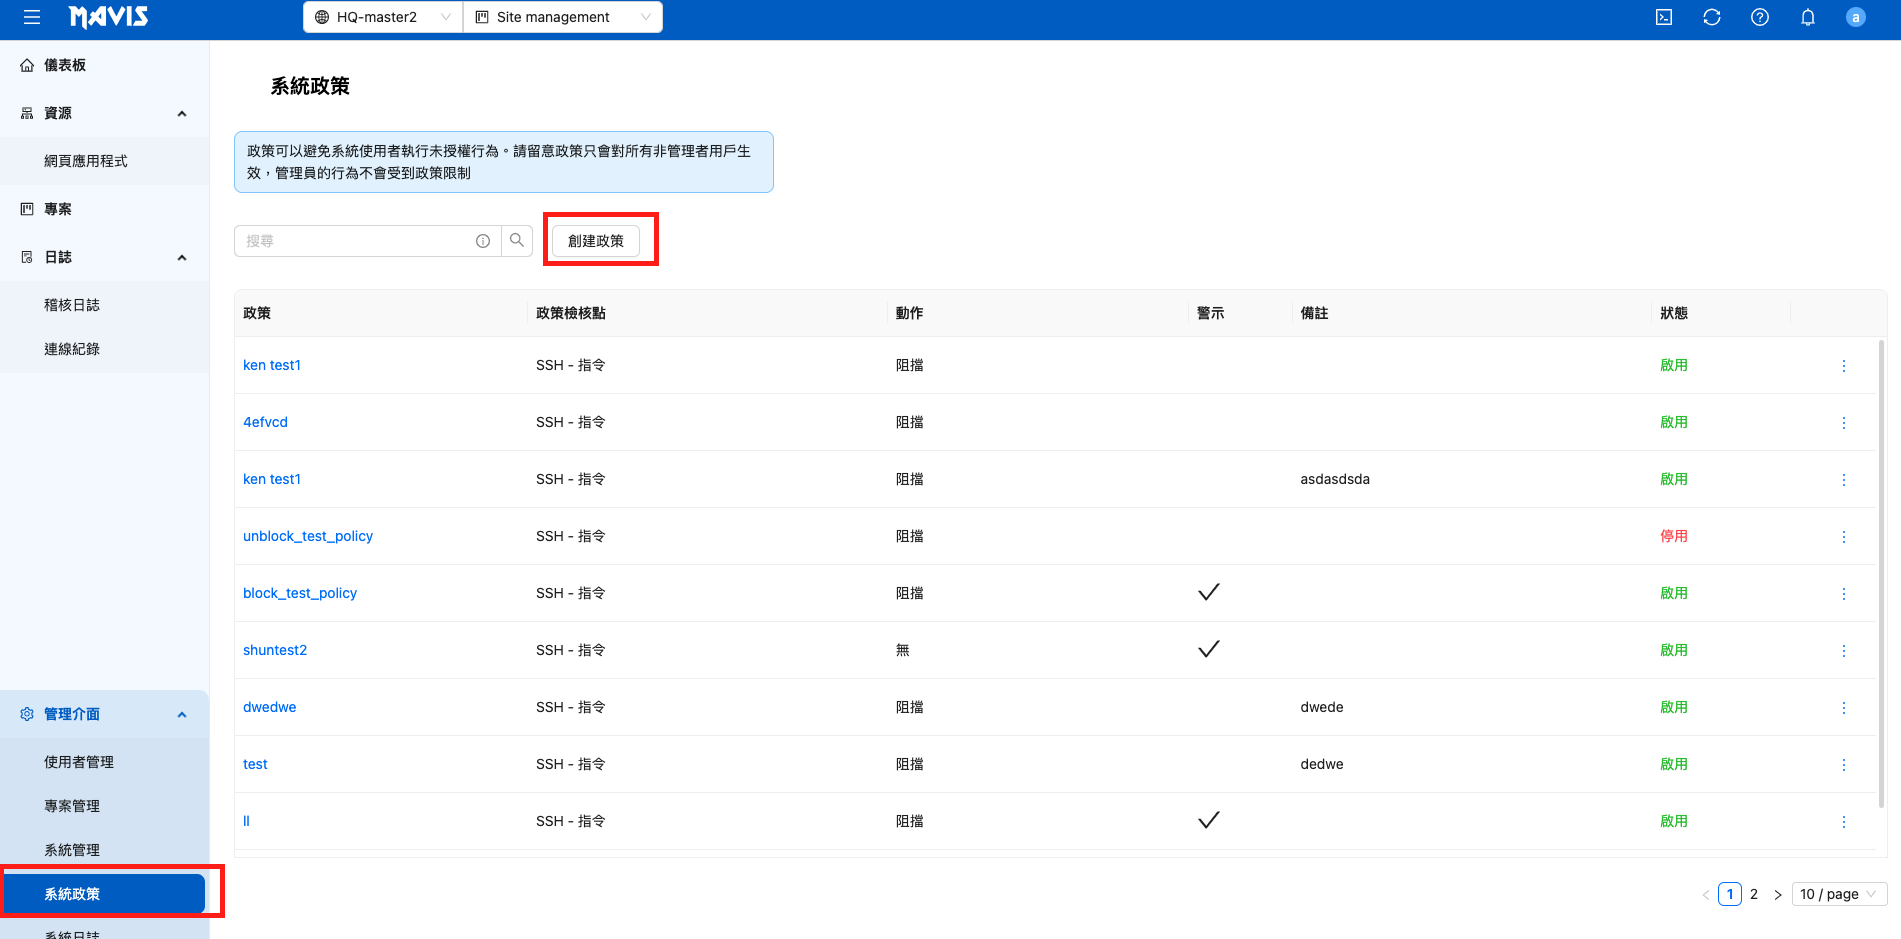
Task: Click the 政策檢核點 column header
Action: click(x=571, y=313)
